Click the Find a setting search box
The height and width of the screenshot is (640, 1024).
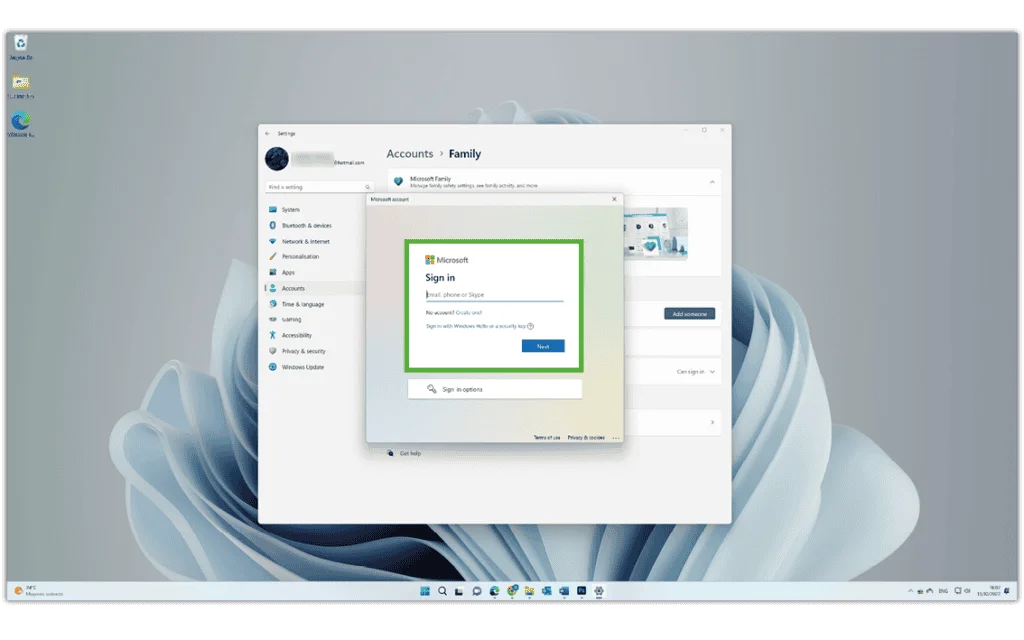point(319,187)
